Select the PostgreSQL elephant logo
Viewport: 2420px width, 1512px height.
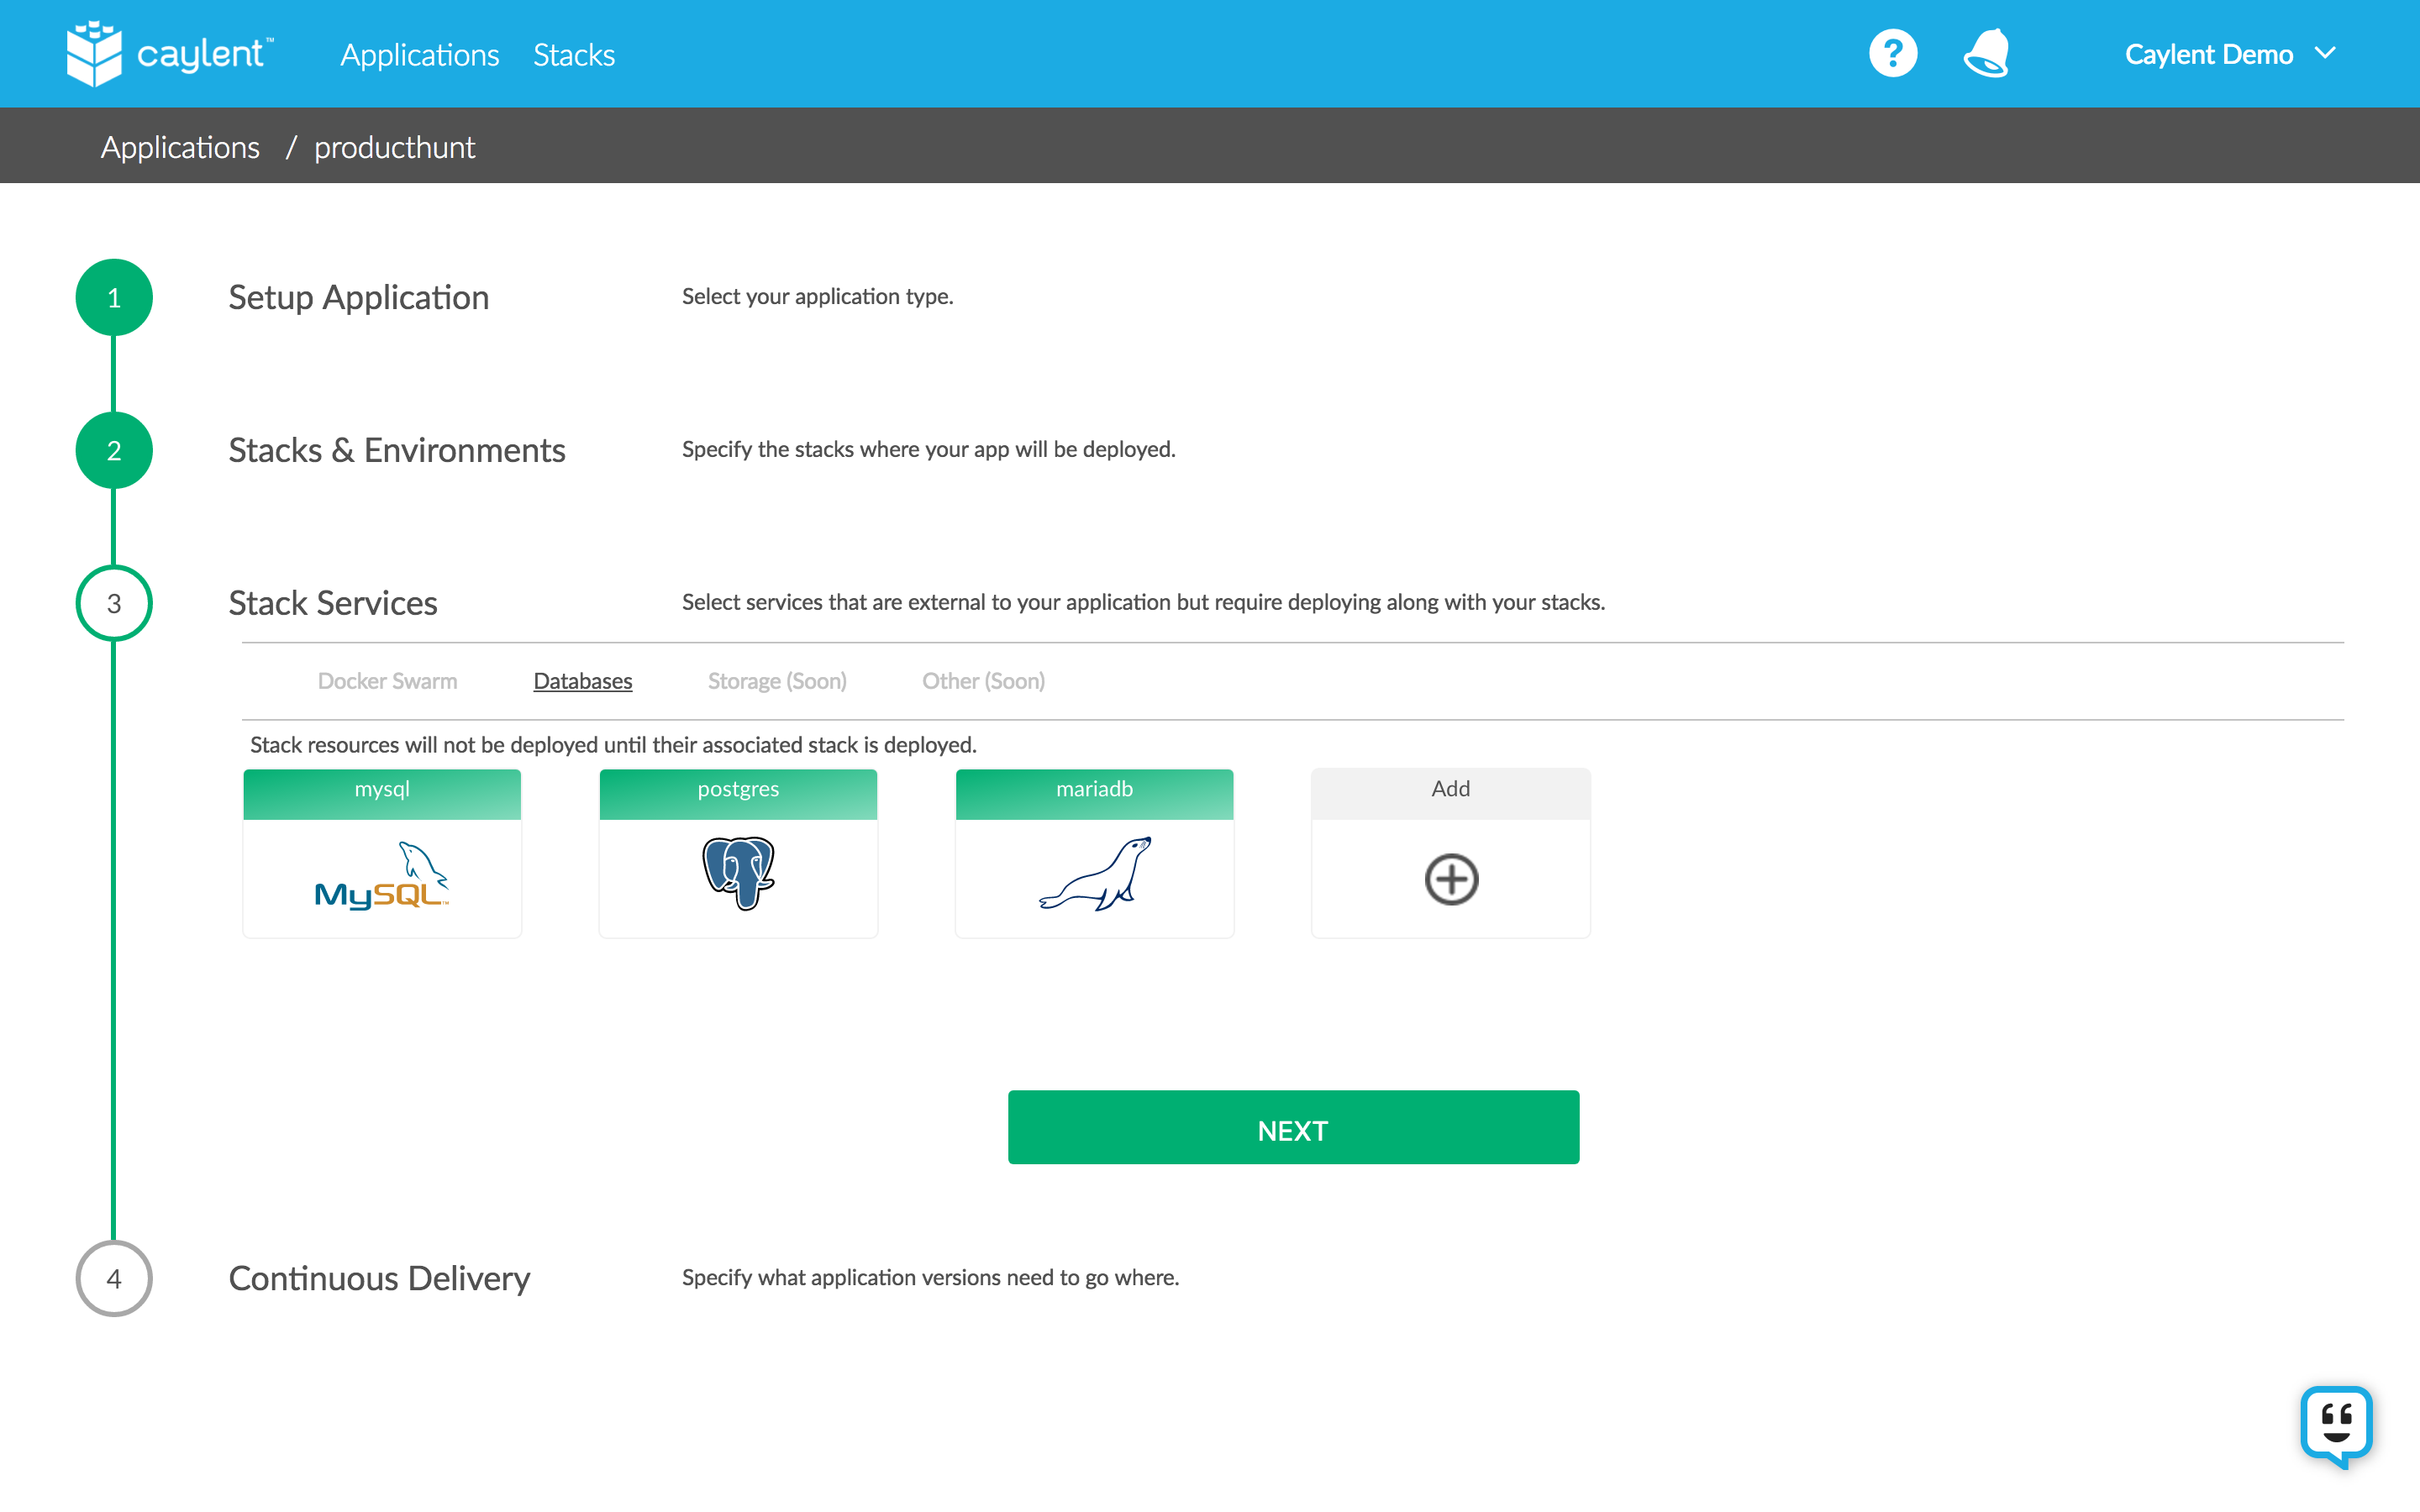point(738,873)
